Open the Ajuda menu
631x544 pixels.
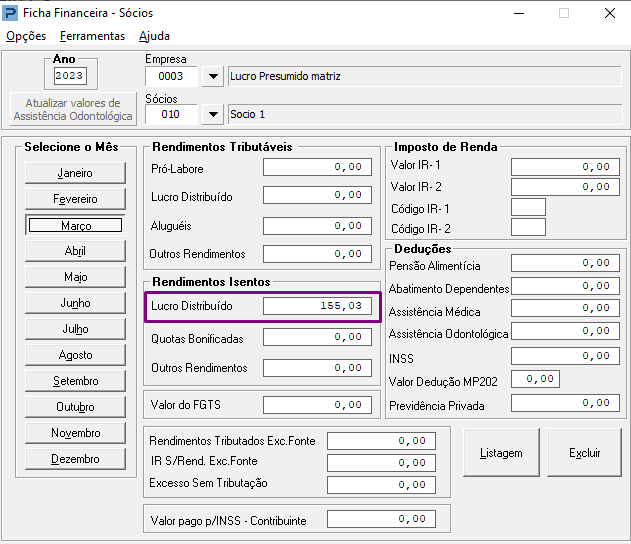point(154,36)
